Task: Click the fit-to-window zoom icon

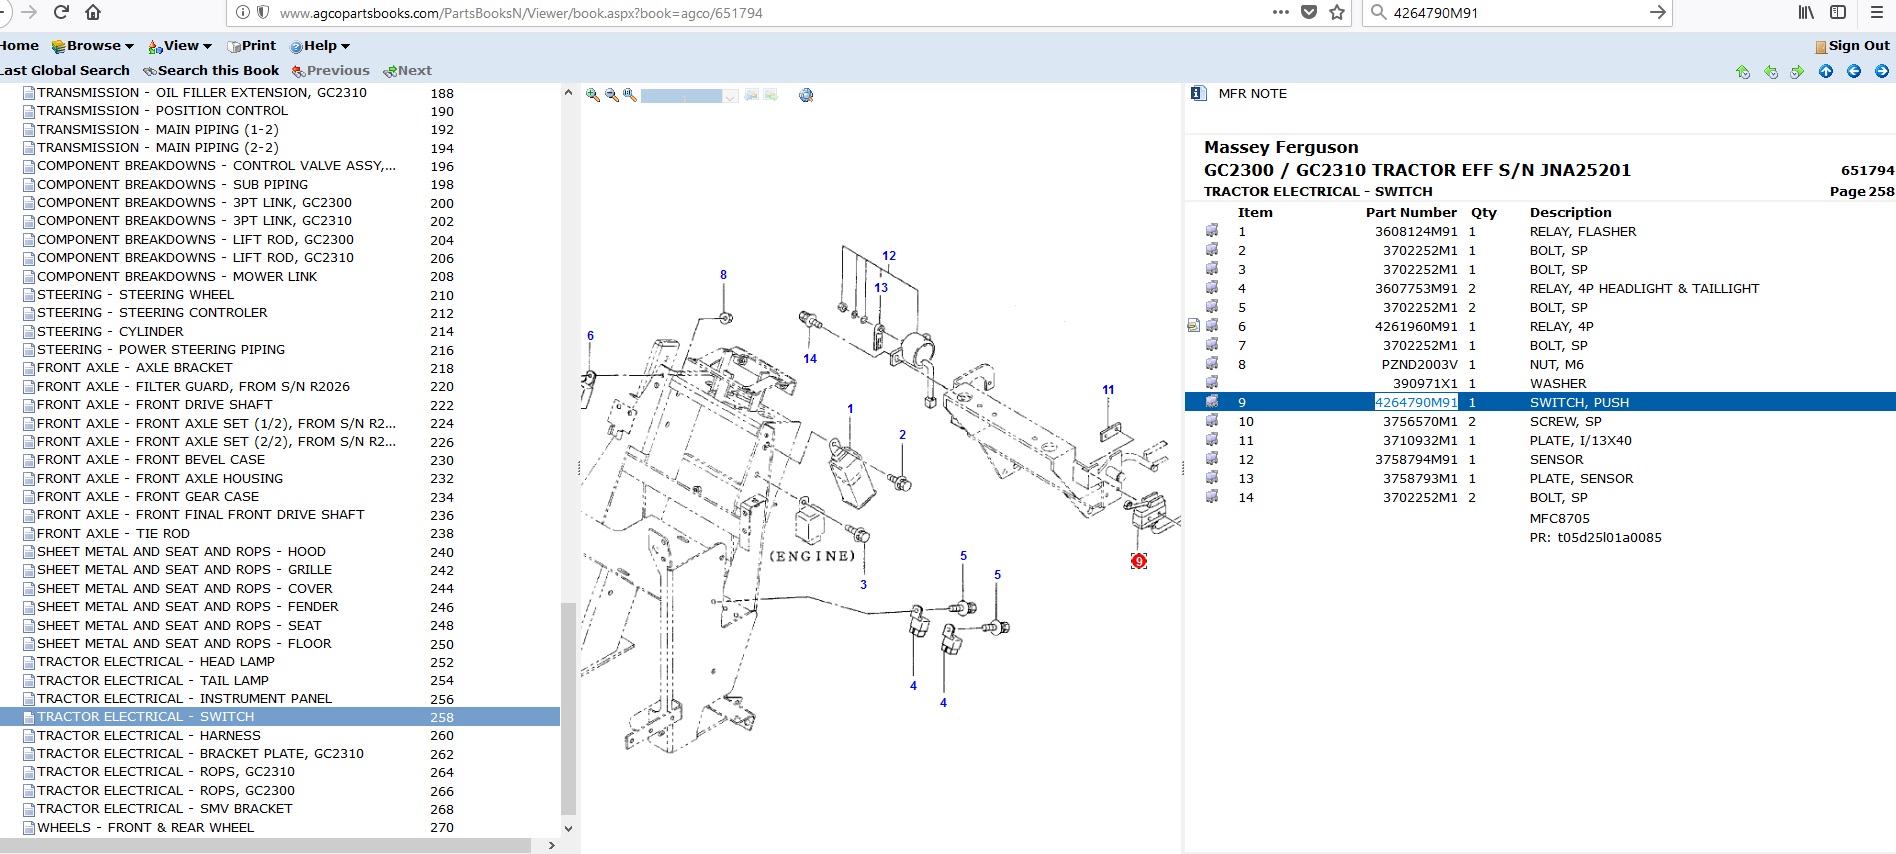Action: click(x=629, y=95)
